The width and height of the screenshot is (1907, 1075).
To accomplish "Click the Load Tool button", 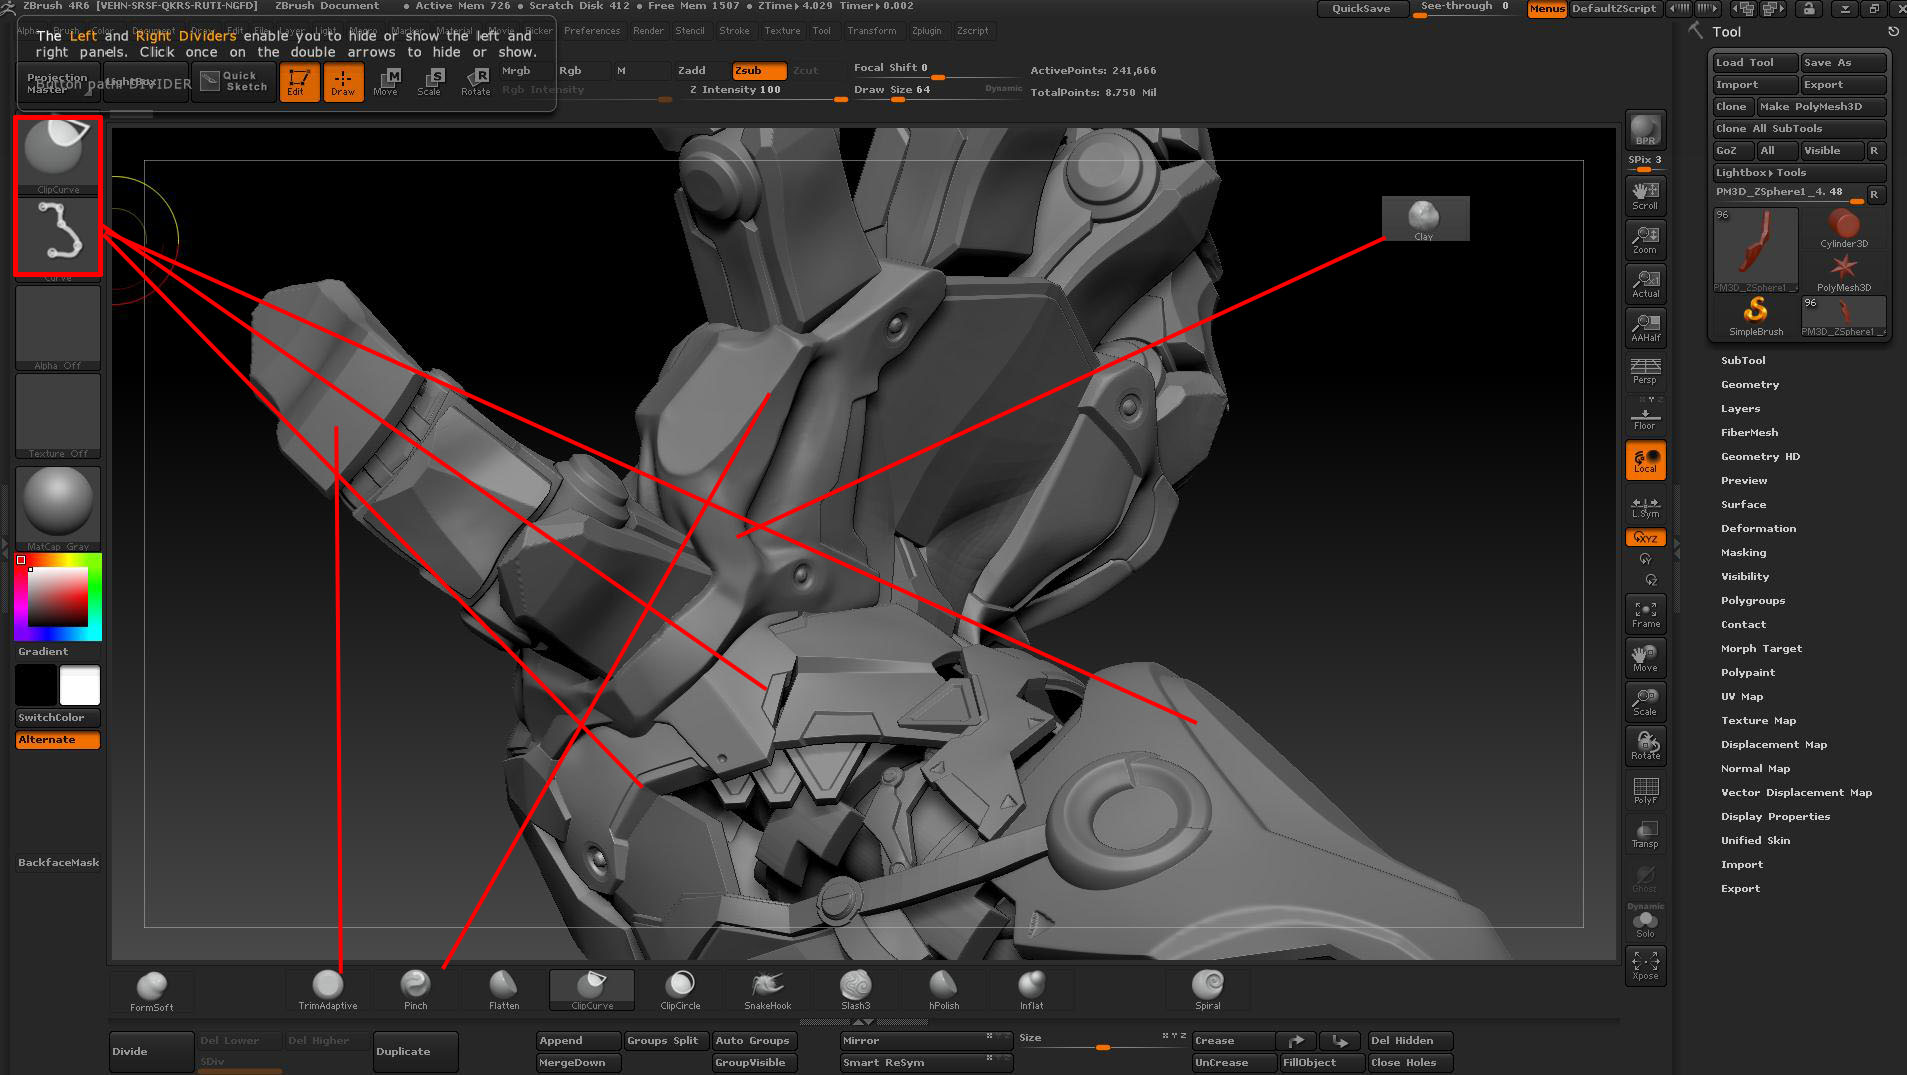I will 1755,62.
